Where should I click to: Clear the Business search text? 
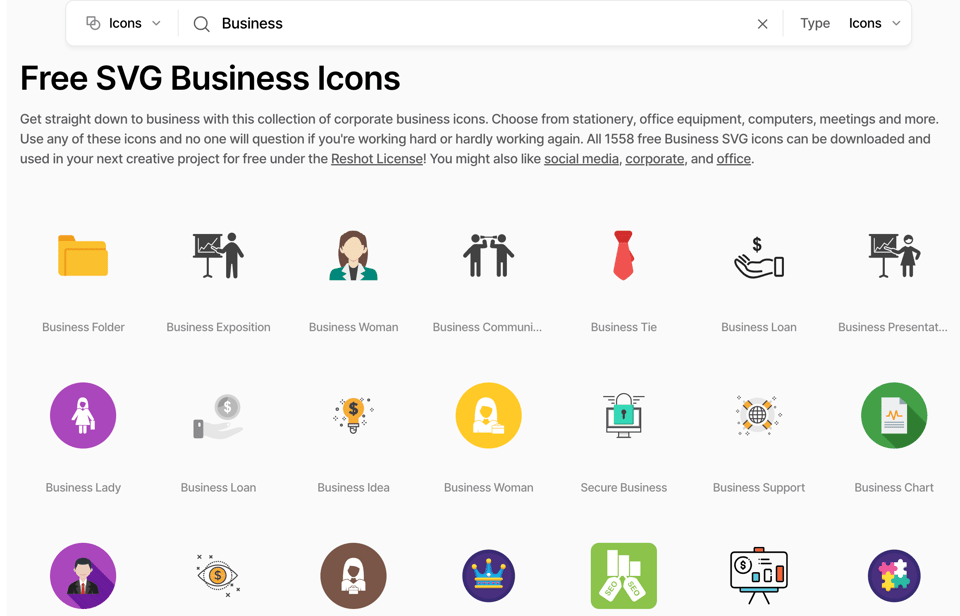(x=762, y=24)
